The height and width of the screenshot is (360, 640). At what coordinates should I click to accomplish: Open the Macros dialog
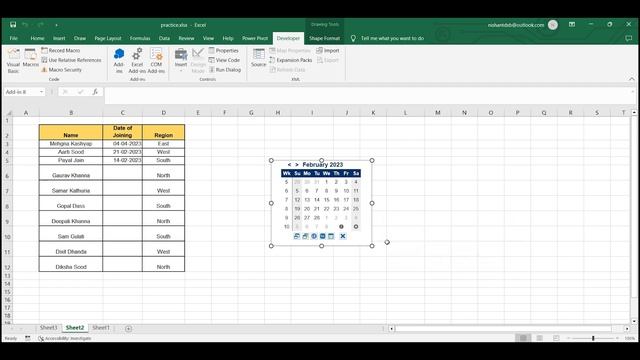(x=30, y=58)
